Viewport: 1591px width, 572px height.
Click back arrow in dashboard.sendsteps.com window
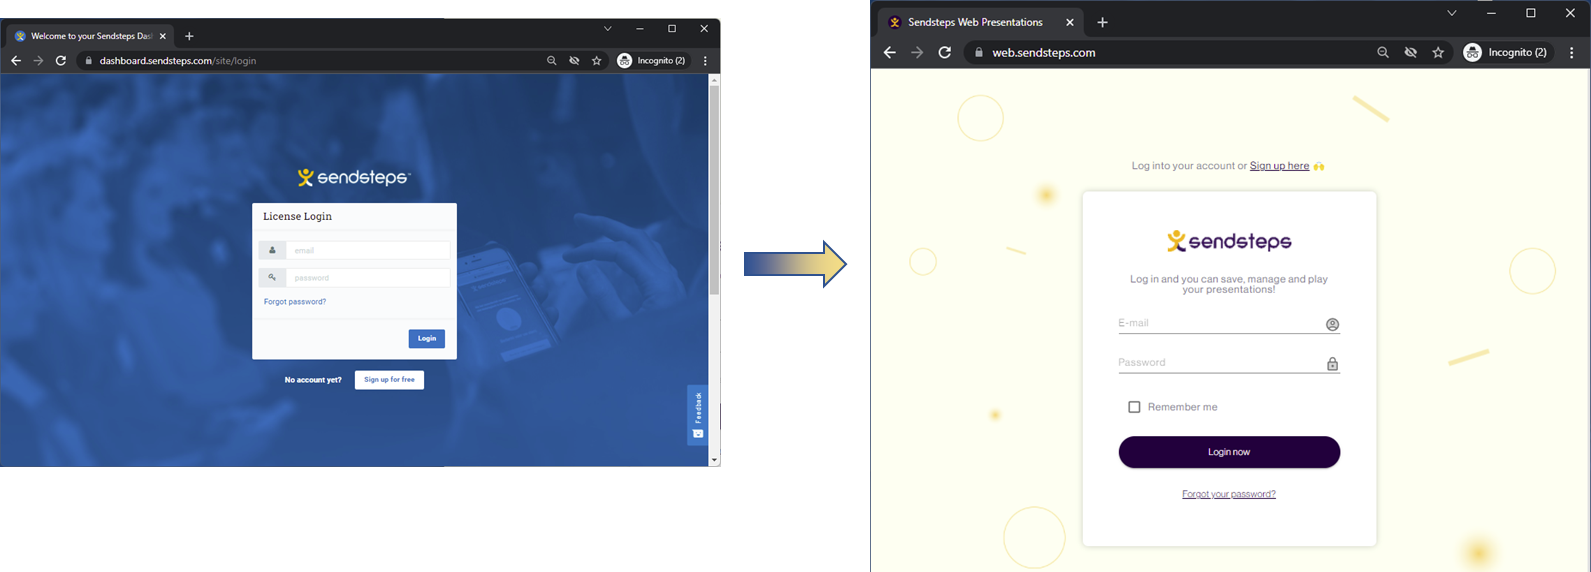pos(16,61)
